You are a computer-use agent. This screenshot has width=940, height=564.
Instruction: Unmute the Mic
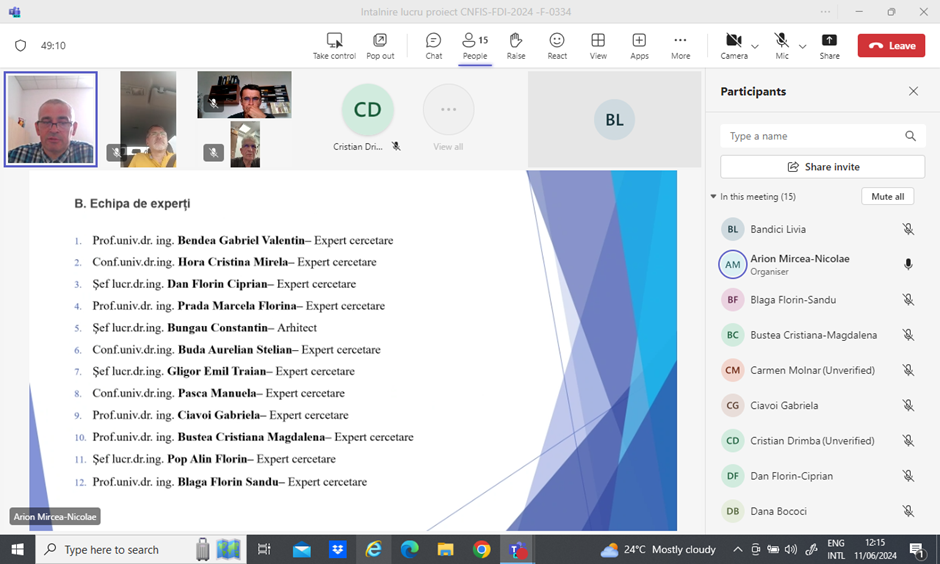point(781,41)
